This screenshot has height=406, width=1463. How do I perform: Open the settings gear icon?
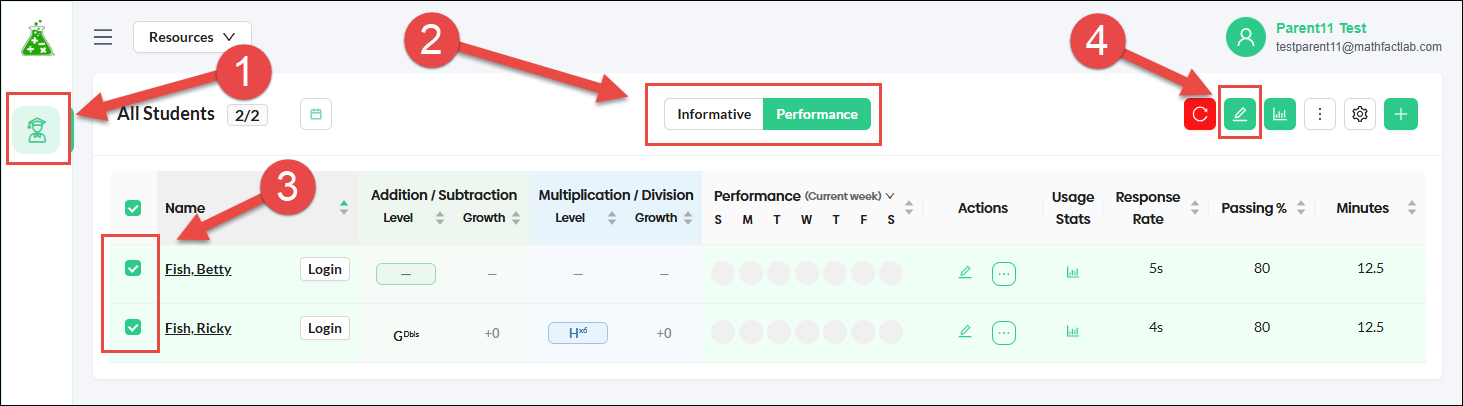click(x=1360, y=114)
